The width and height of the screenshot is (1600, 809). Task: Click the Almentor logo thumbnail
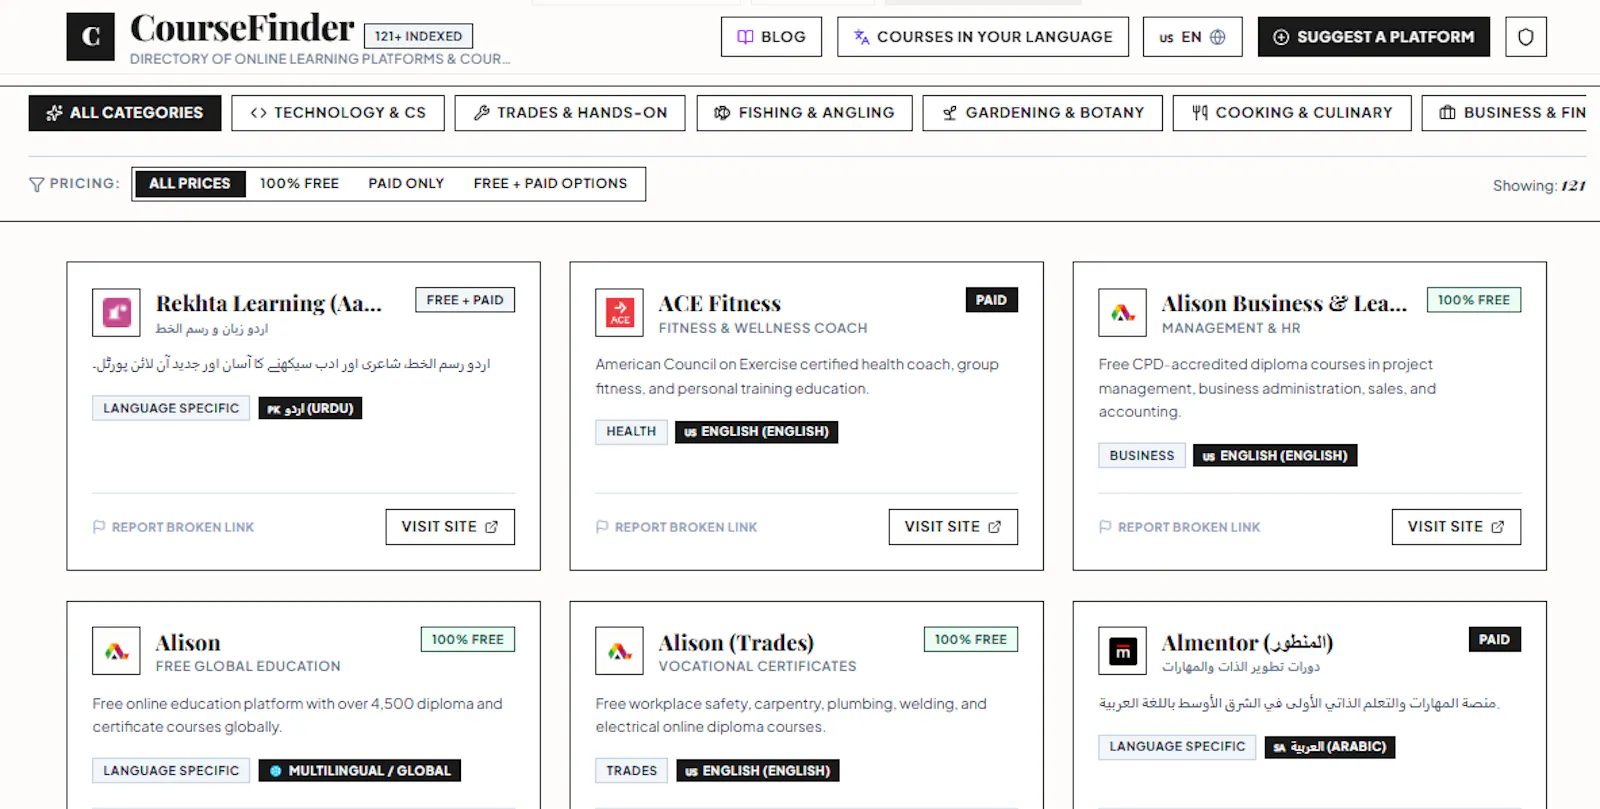coord(1122,651)
